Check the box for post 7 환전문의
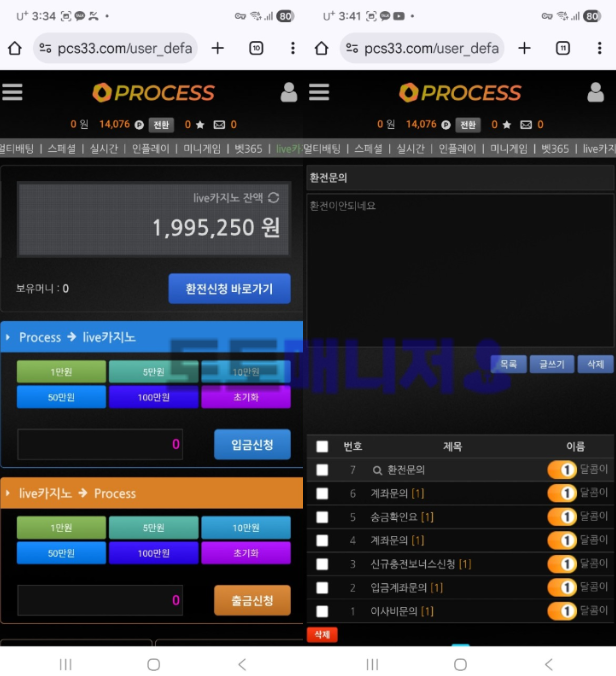 click(x=322, y=470)
